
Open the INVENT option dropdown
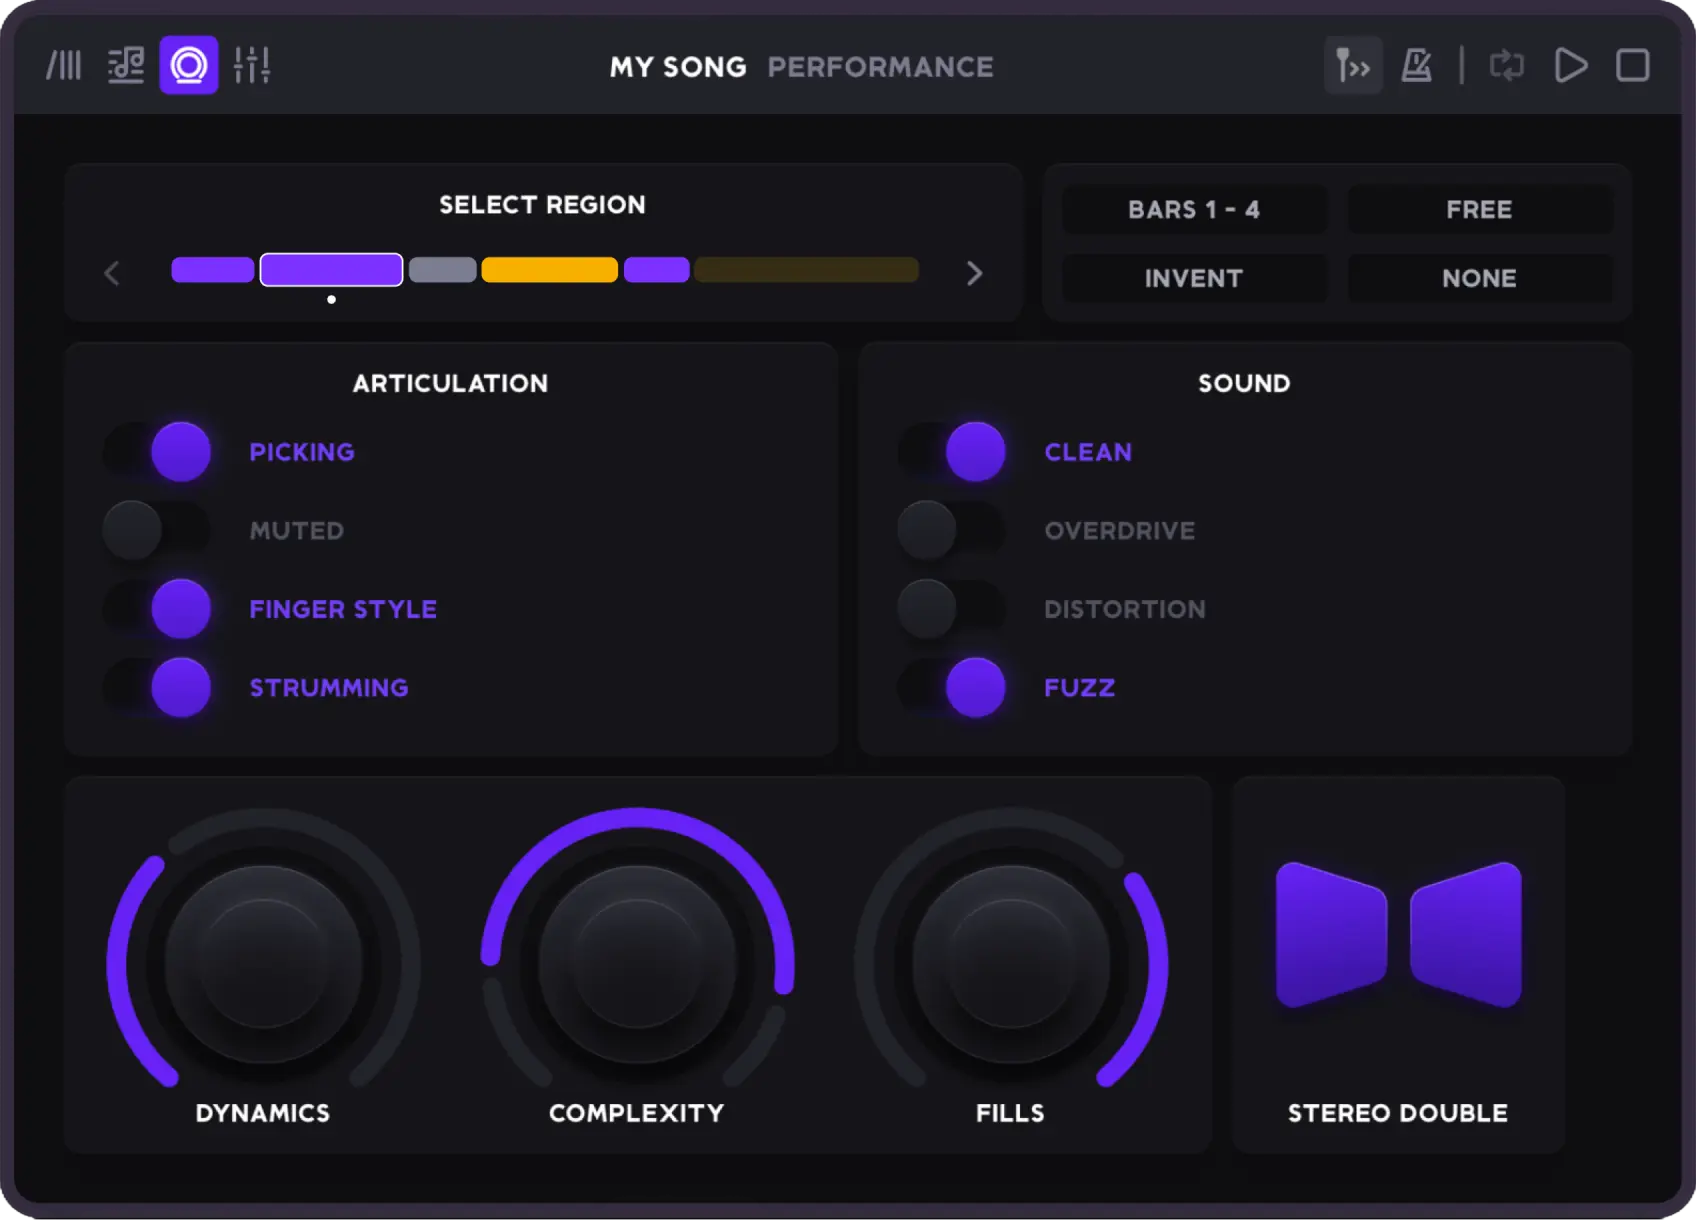(x=1194, y=278)
